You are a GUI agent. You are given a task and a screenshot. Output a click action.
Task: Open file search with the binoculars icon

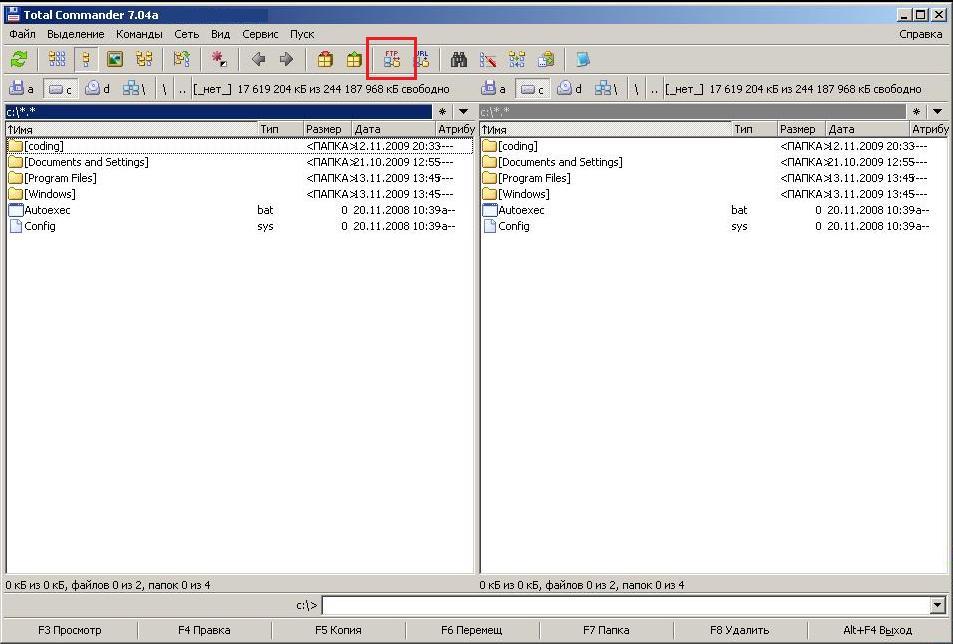click(459, 60)
